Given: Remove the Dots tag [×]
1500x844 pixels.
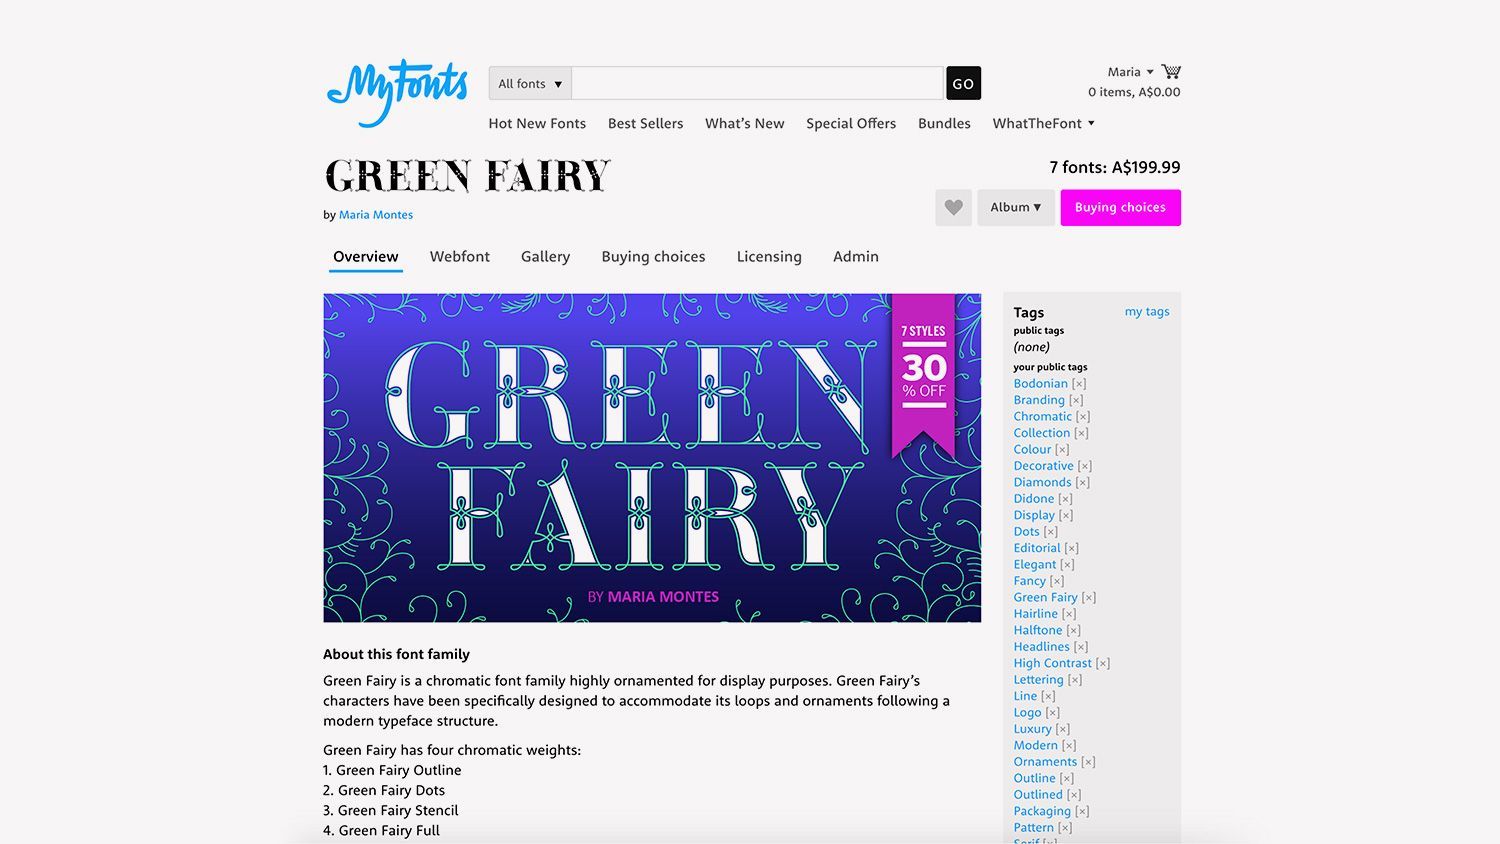Looking at the screenshot, I should tap(1051, 532).
